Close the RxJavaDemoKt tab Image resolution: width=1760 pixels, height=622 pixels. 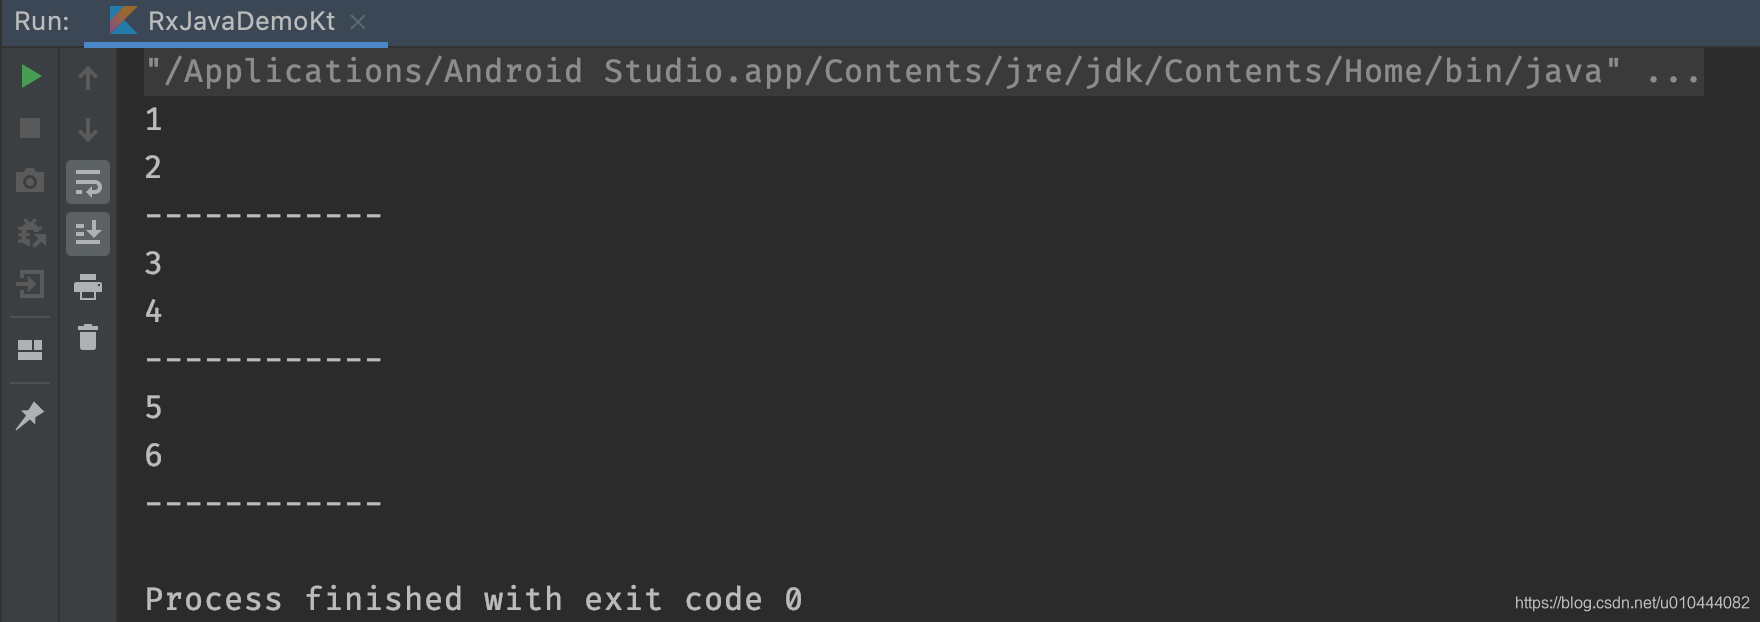[x=359, y=21]
